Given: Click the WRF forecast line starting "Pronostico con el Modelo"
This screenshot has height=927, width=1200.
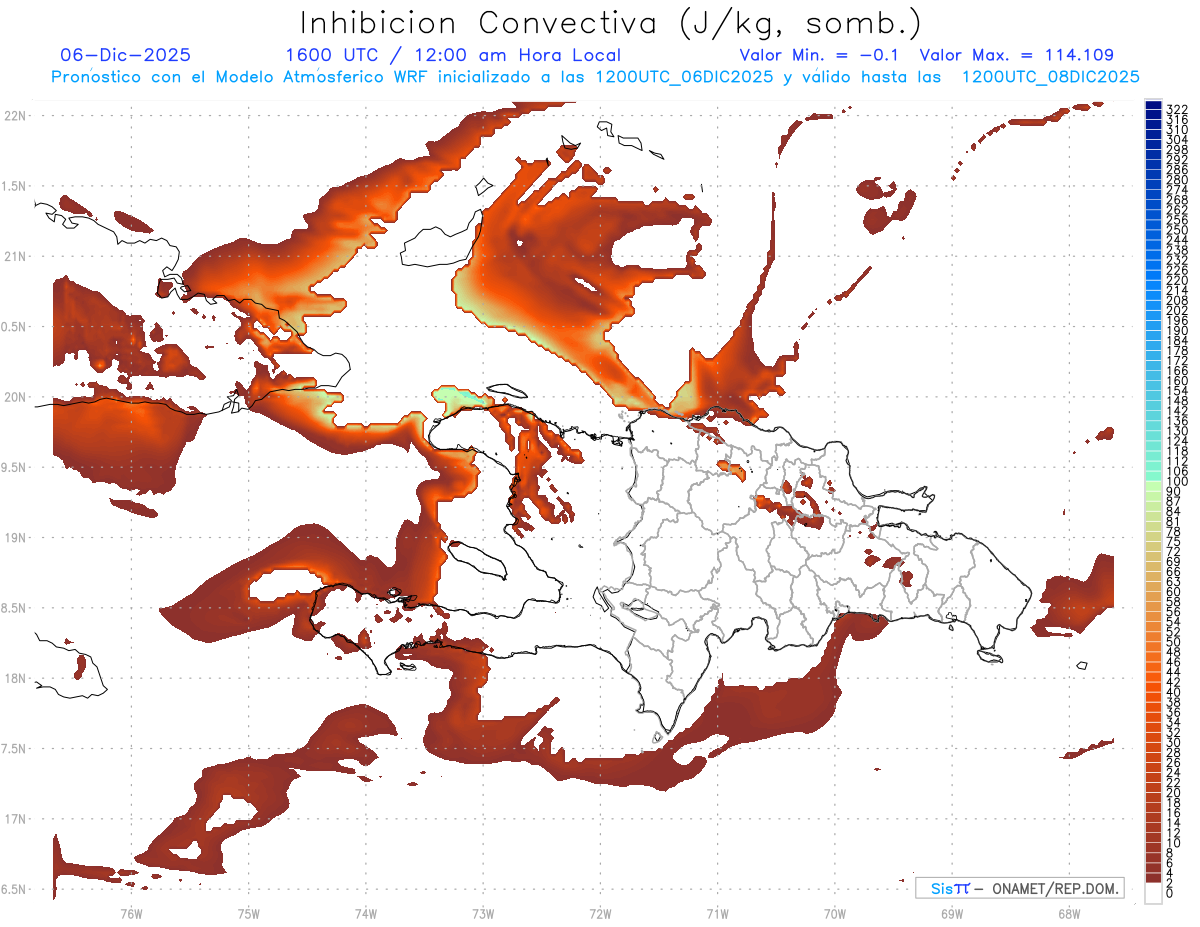Looking at the screenshot, I should pos(595,77).
